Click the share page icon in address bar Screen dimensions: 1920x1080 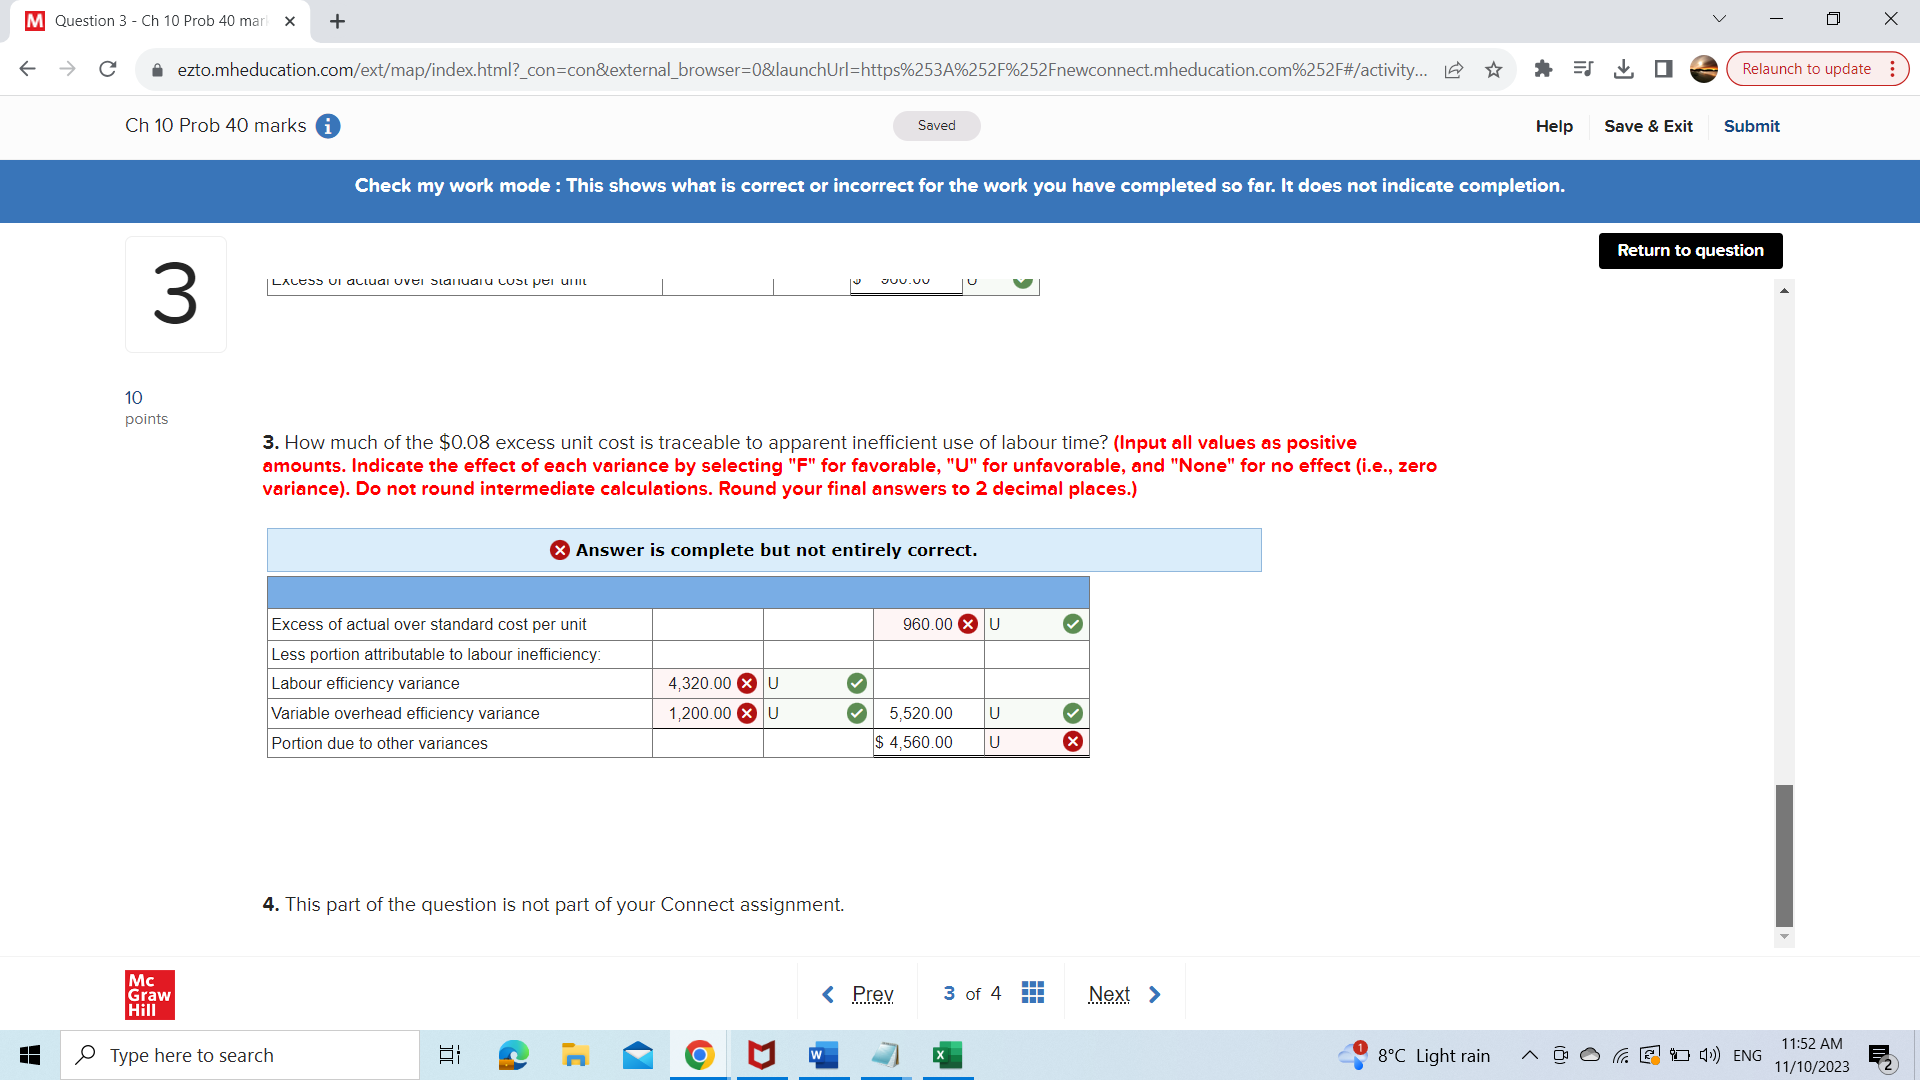click(1454, 69)
